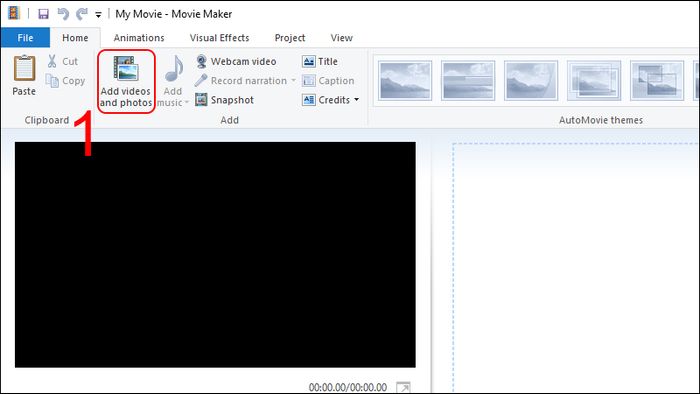Open the File menu
This screenshot has width=700, height=394.
click(x=25, y=38)
